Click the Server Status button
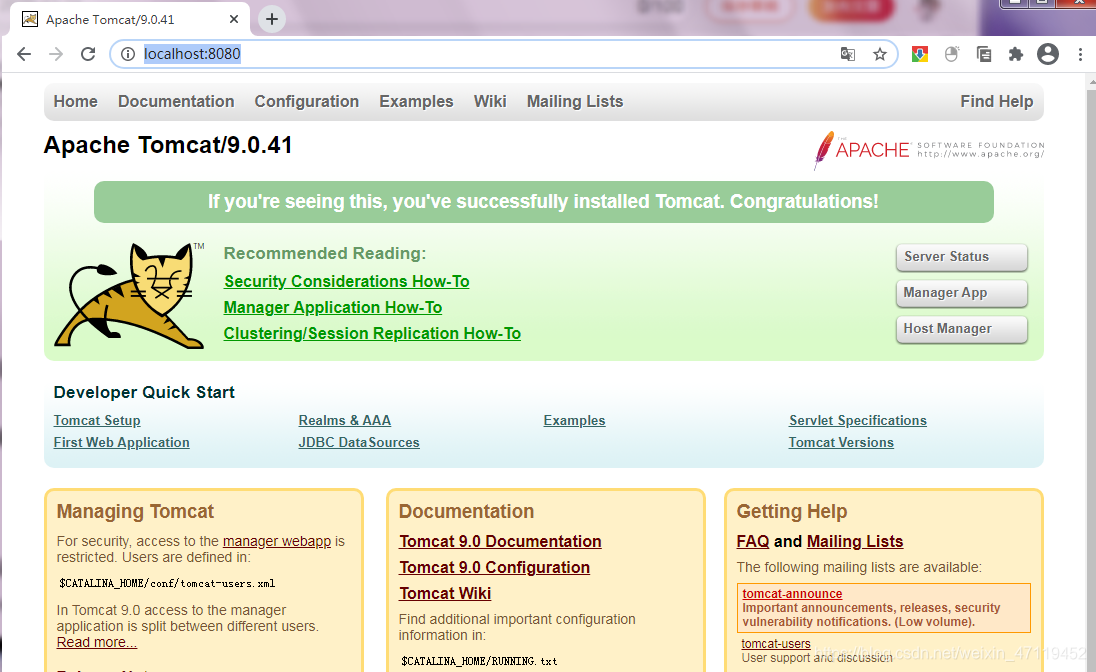 click(962, 257)
